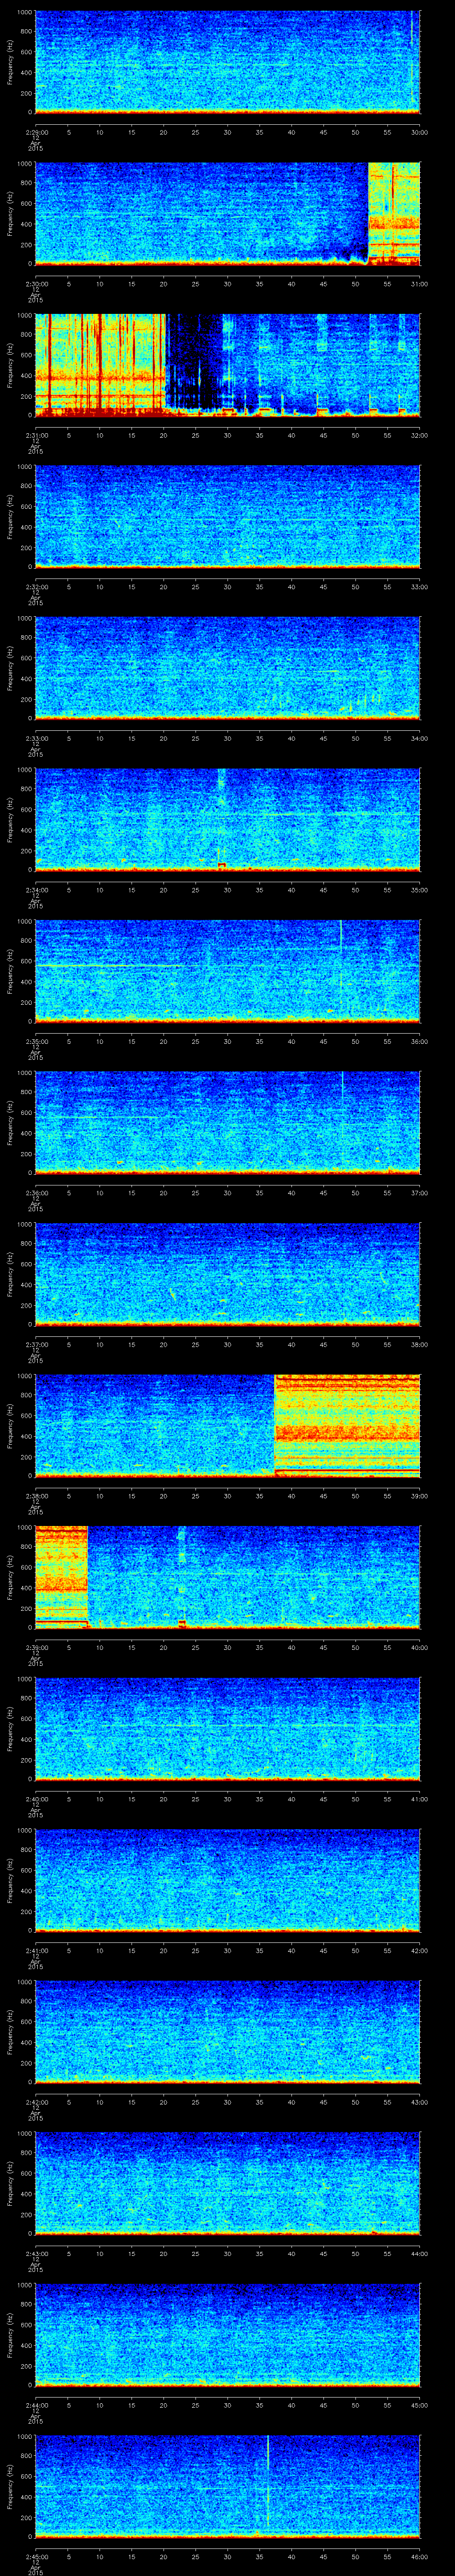The height and width of the screenshot is (2576, 455).
Task: Click the loud block at the start of the 2:39:00 spectrogram
Action: tap(62, 1577)
